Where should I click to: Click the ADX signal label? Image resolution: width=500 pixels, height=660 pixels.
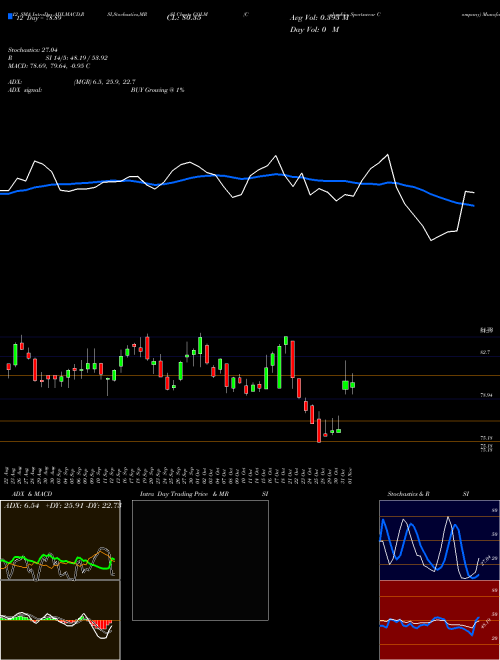point(24,90)
